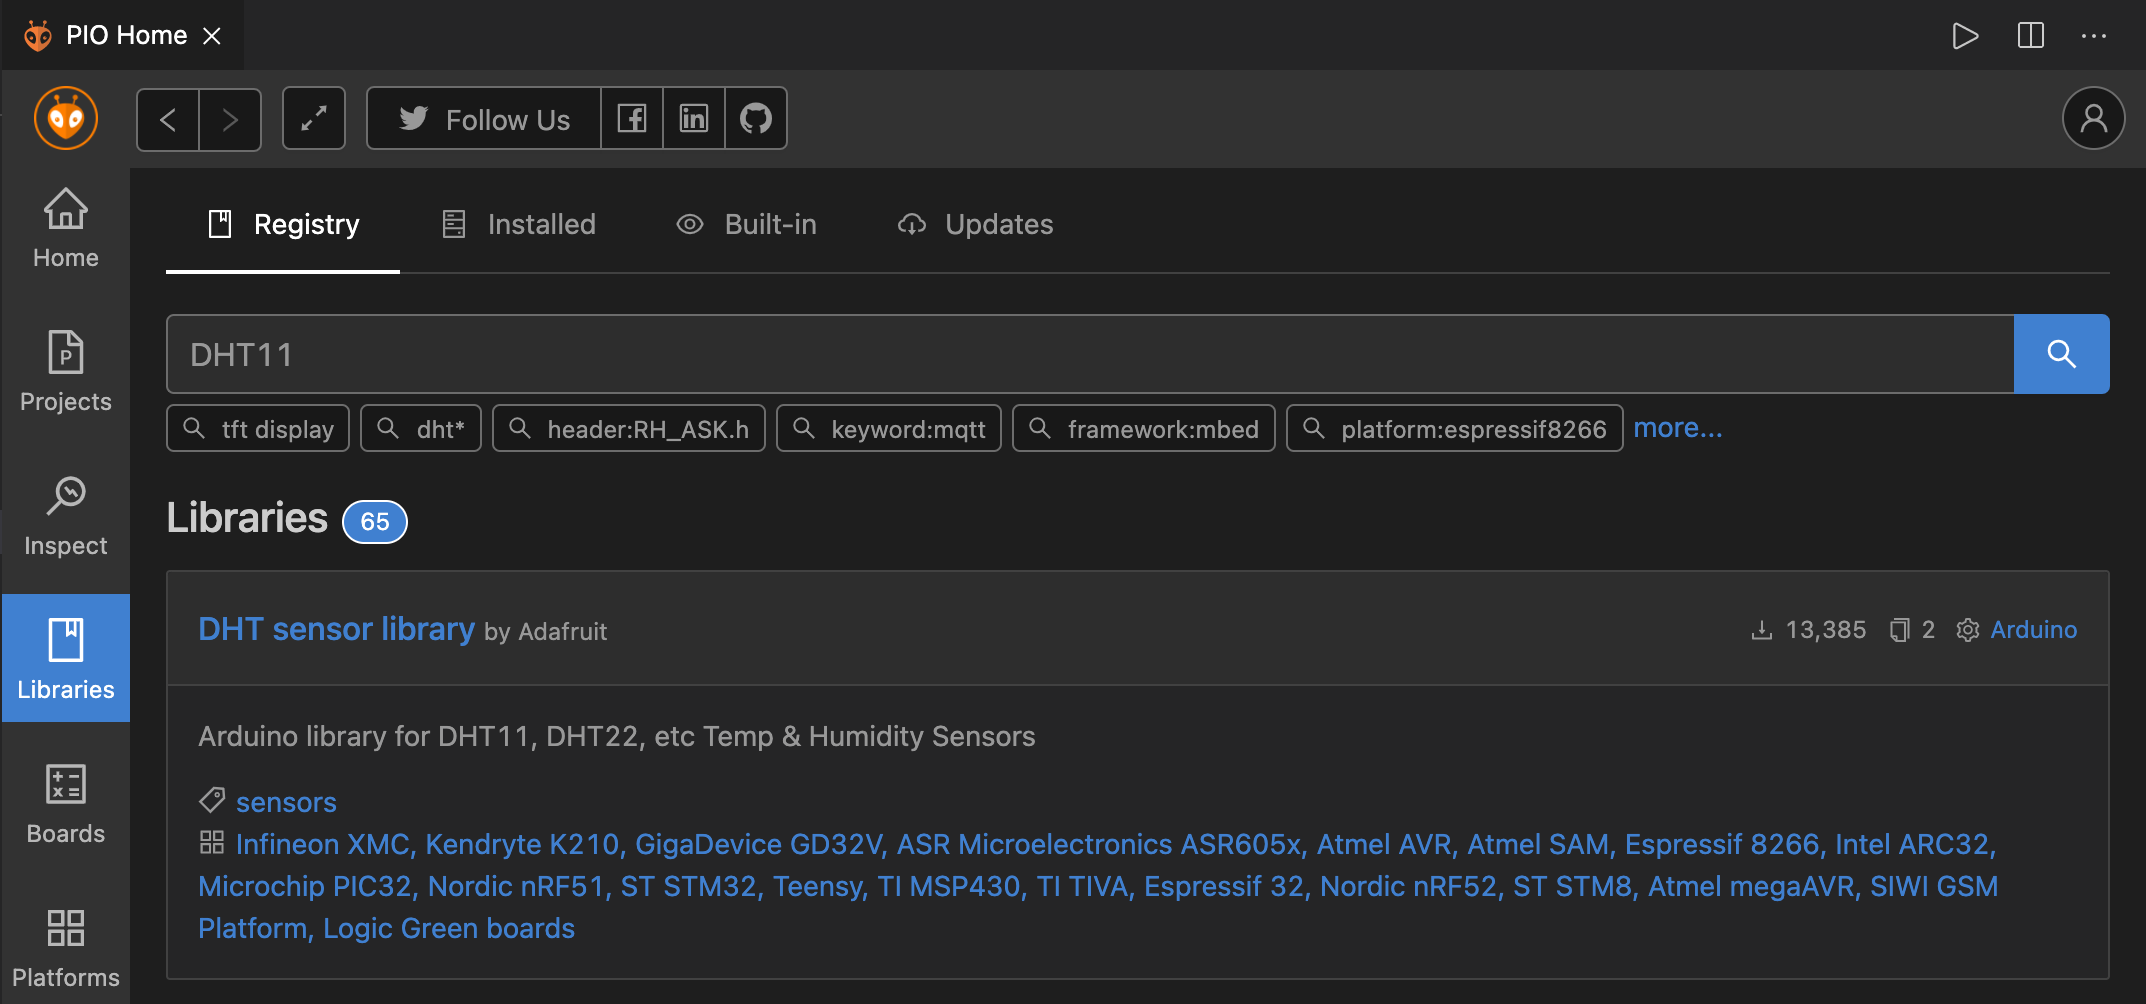Open the Intel ARC32 platform link
Image resolution: width=2146 pixels, height=1004 pixels.
1912,844
